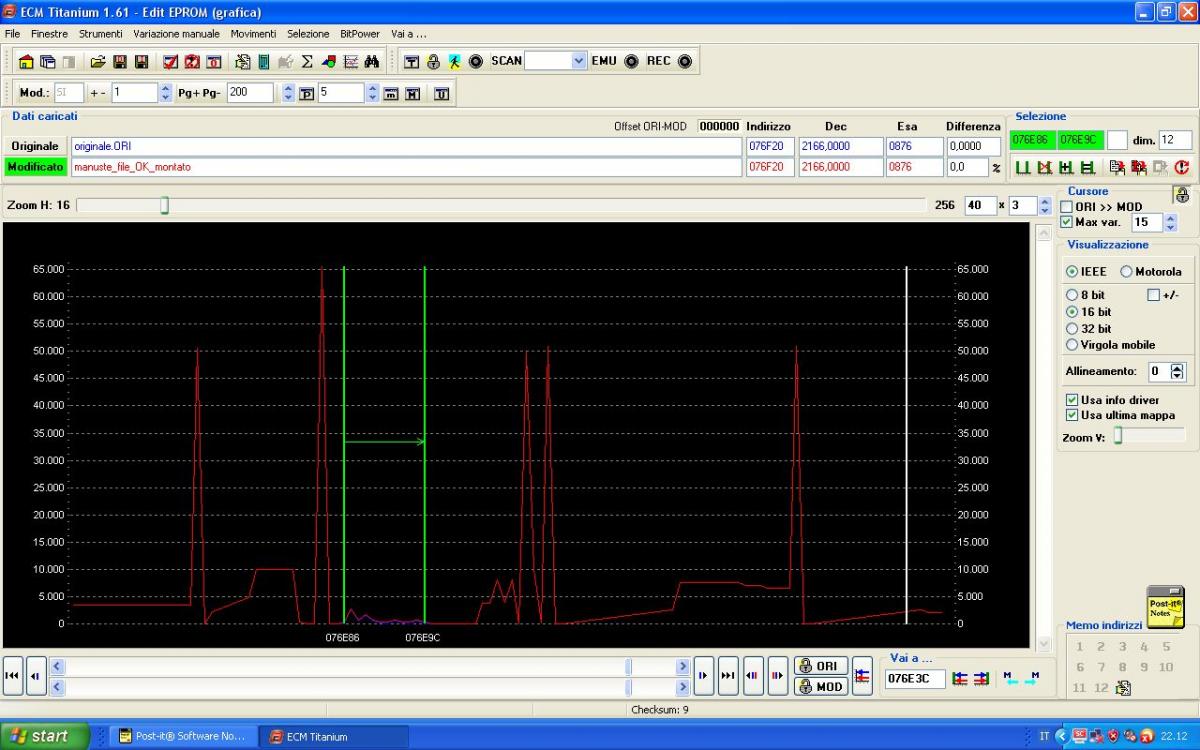Open the Finestre menu
This screenshot has width=1200, height=750.
(x=49, y=34)
